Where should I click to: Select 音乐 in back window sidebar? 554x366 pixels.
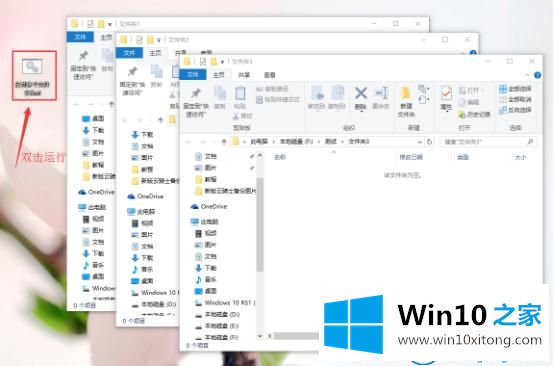point(93,265)
